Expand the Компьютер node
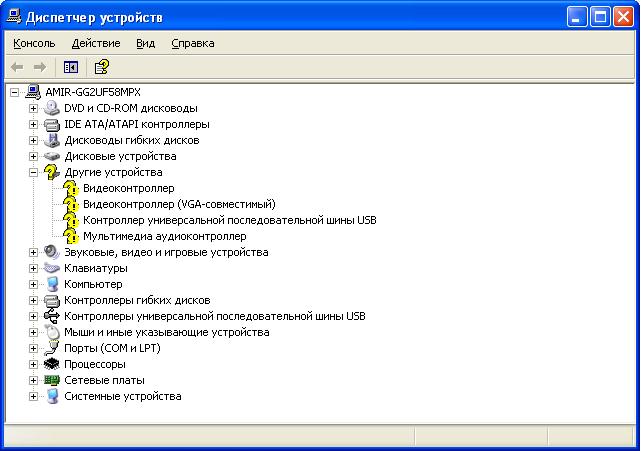The width and height of the screenshot is (644, 451). (x=33, y=284)
